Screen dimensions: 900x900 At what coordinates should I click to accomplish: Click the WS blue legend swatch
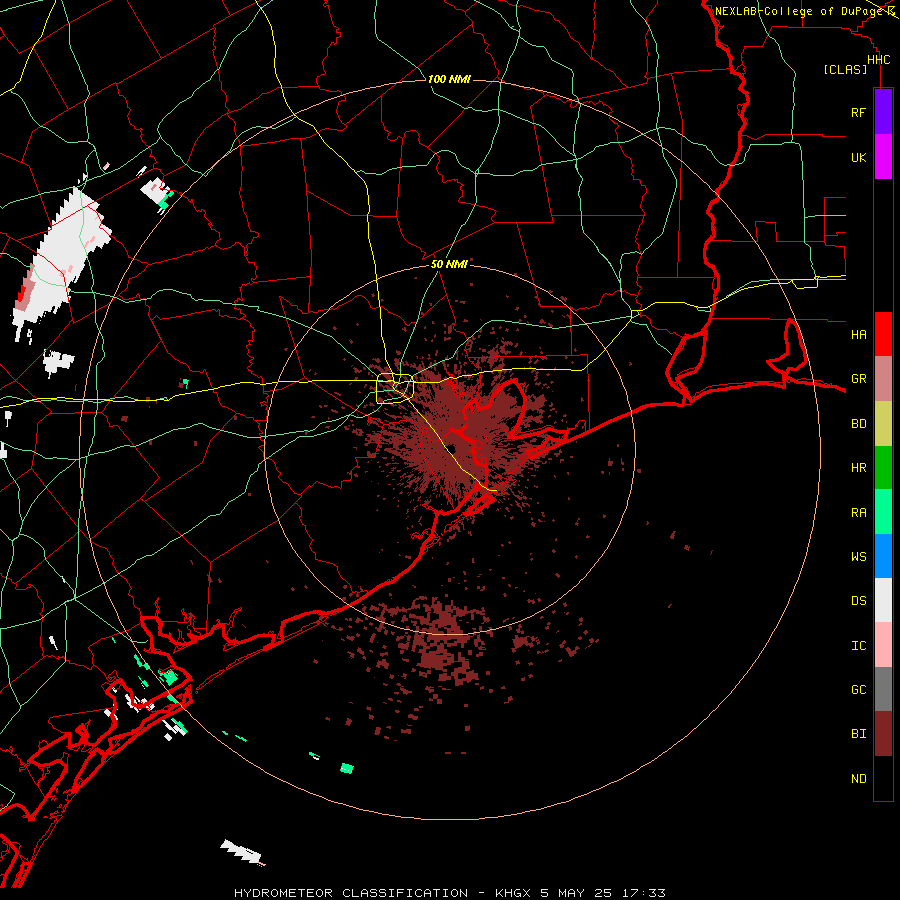point(883,556)
